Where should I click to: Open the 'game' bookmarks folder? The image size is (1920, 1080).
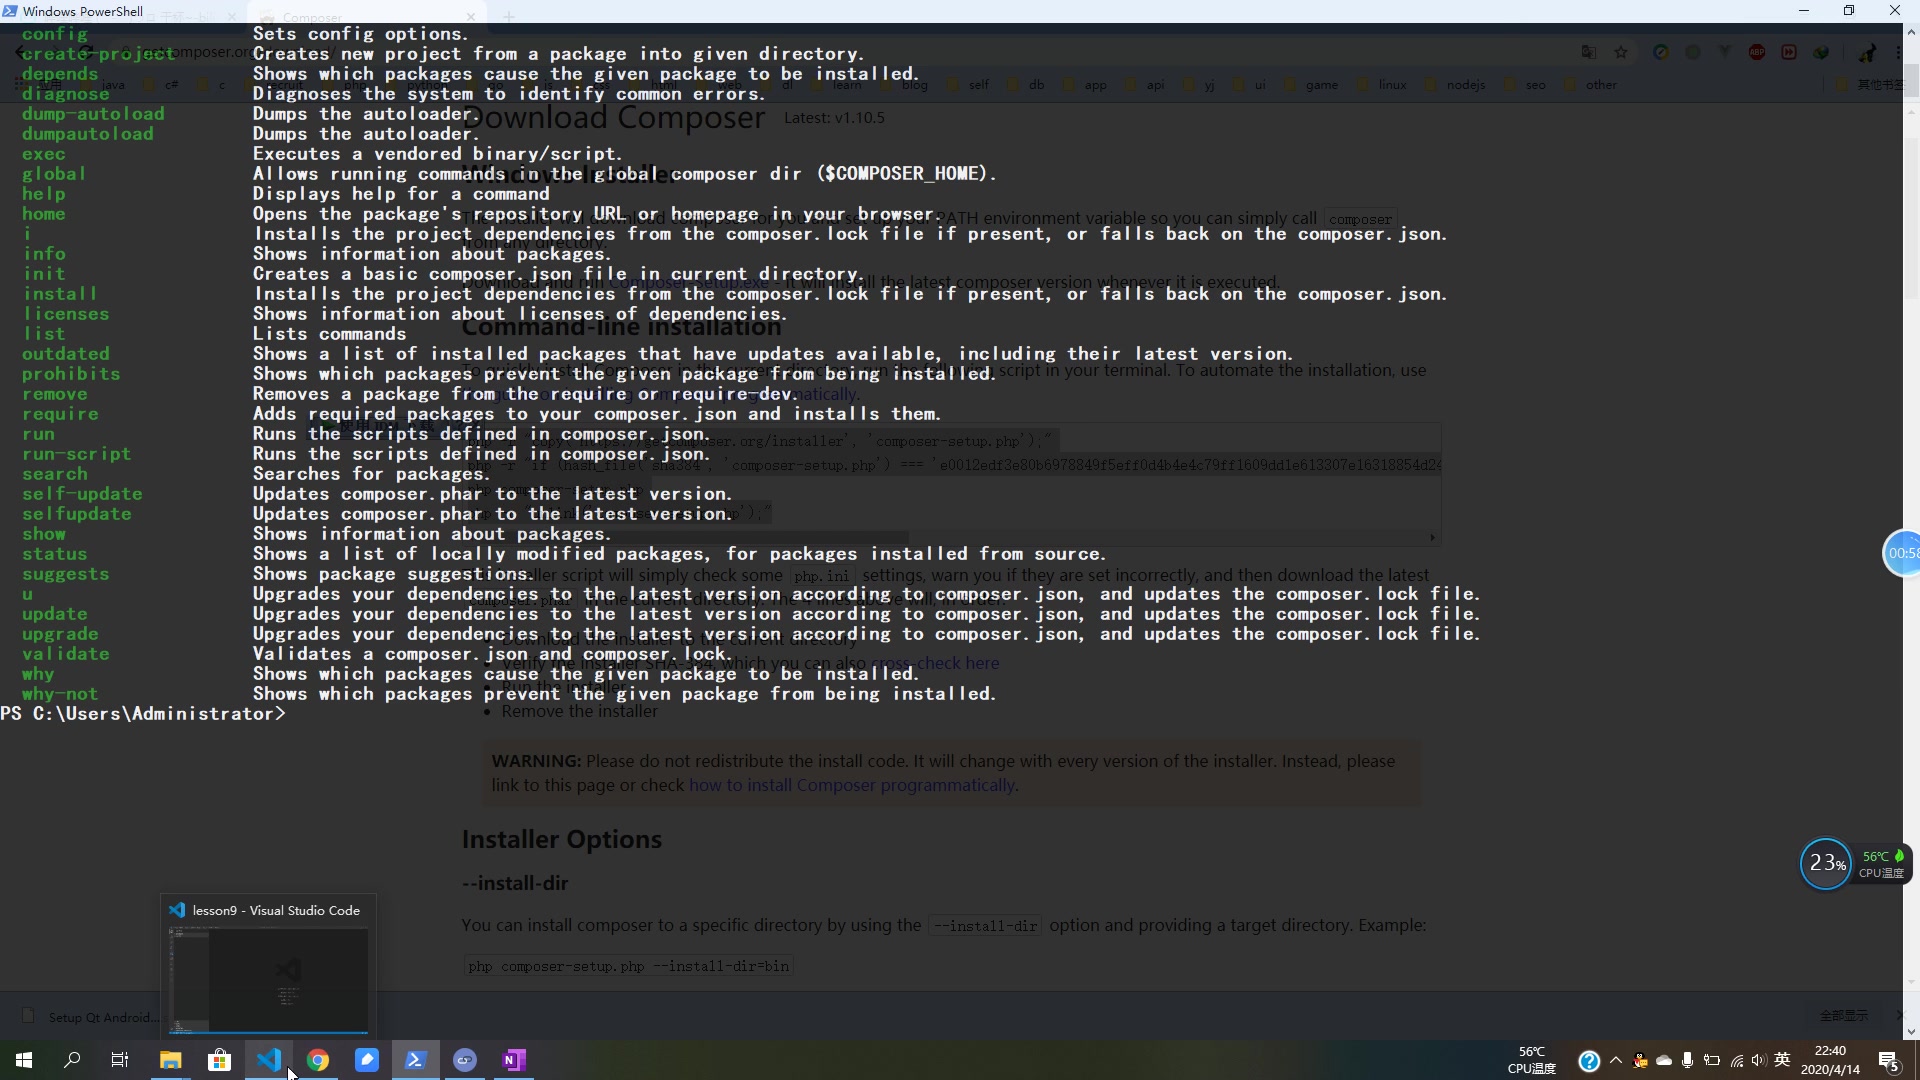pyautogui.click(x=1311, y=85)
